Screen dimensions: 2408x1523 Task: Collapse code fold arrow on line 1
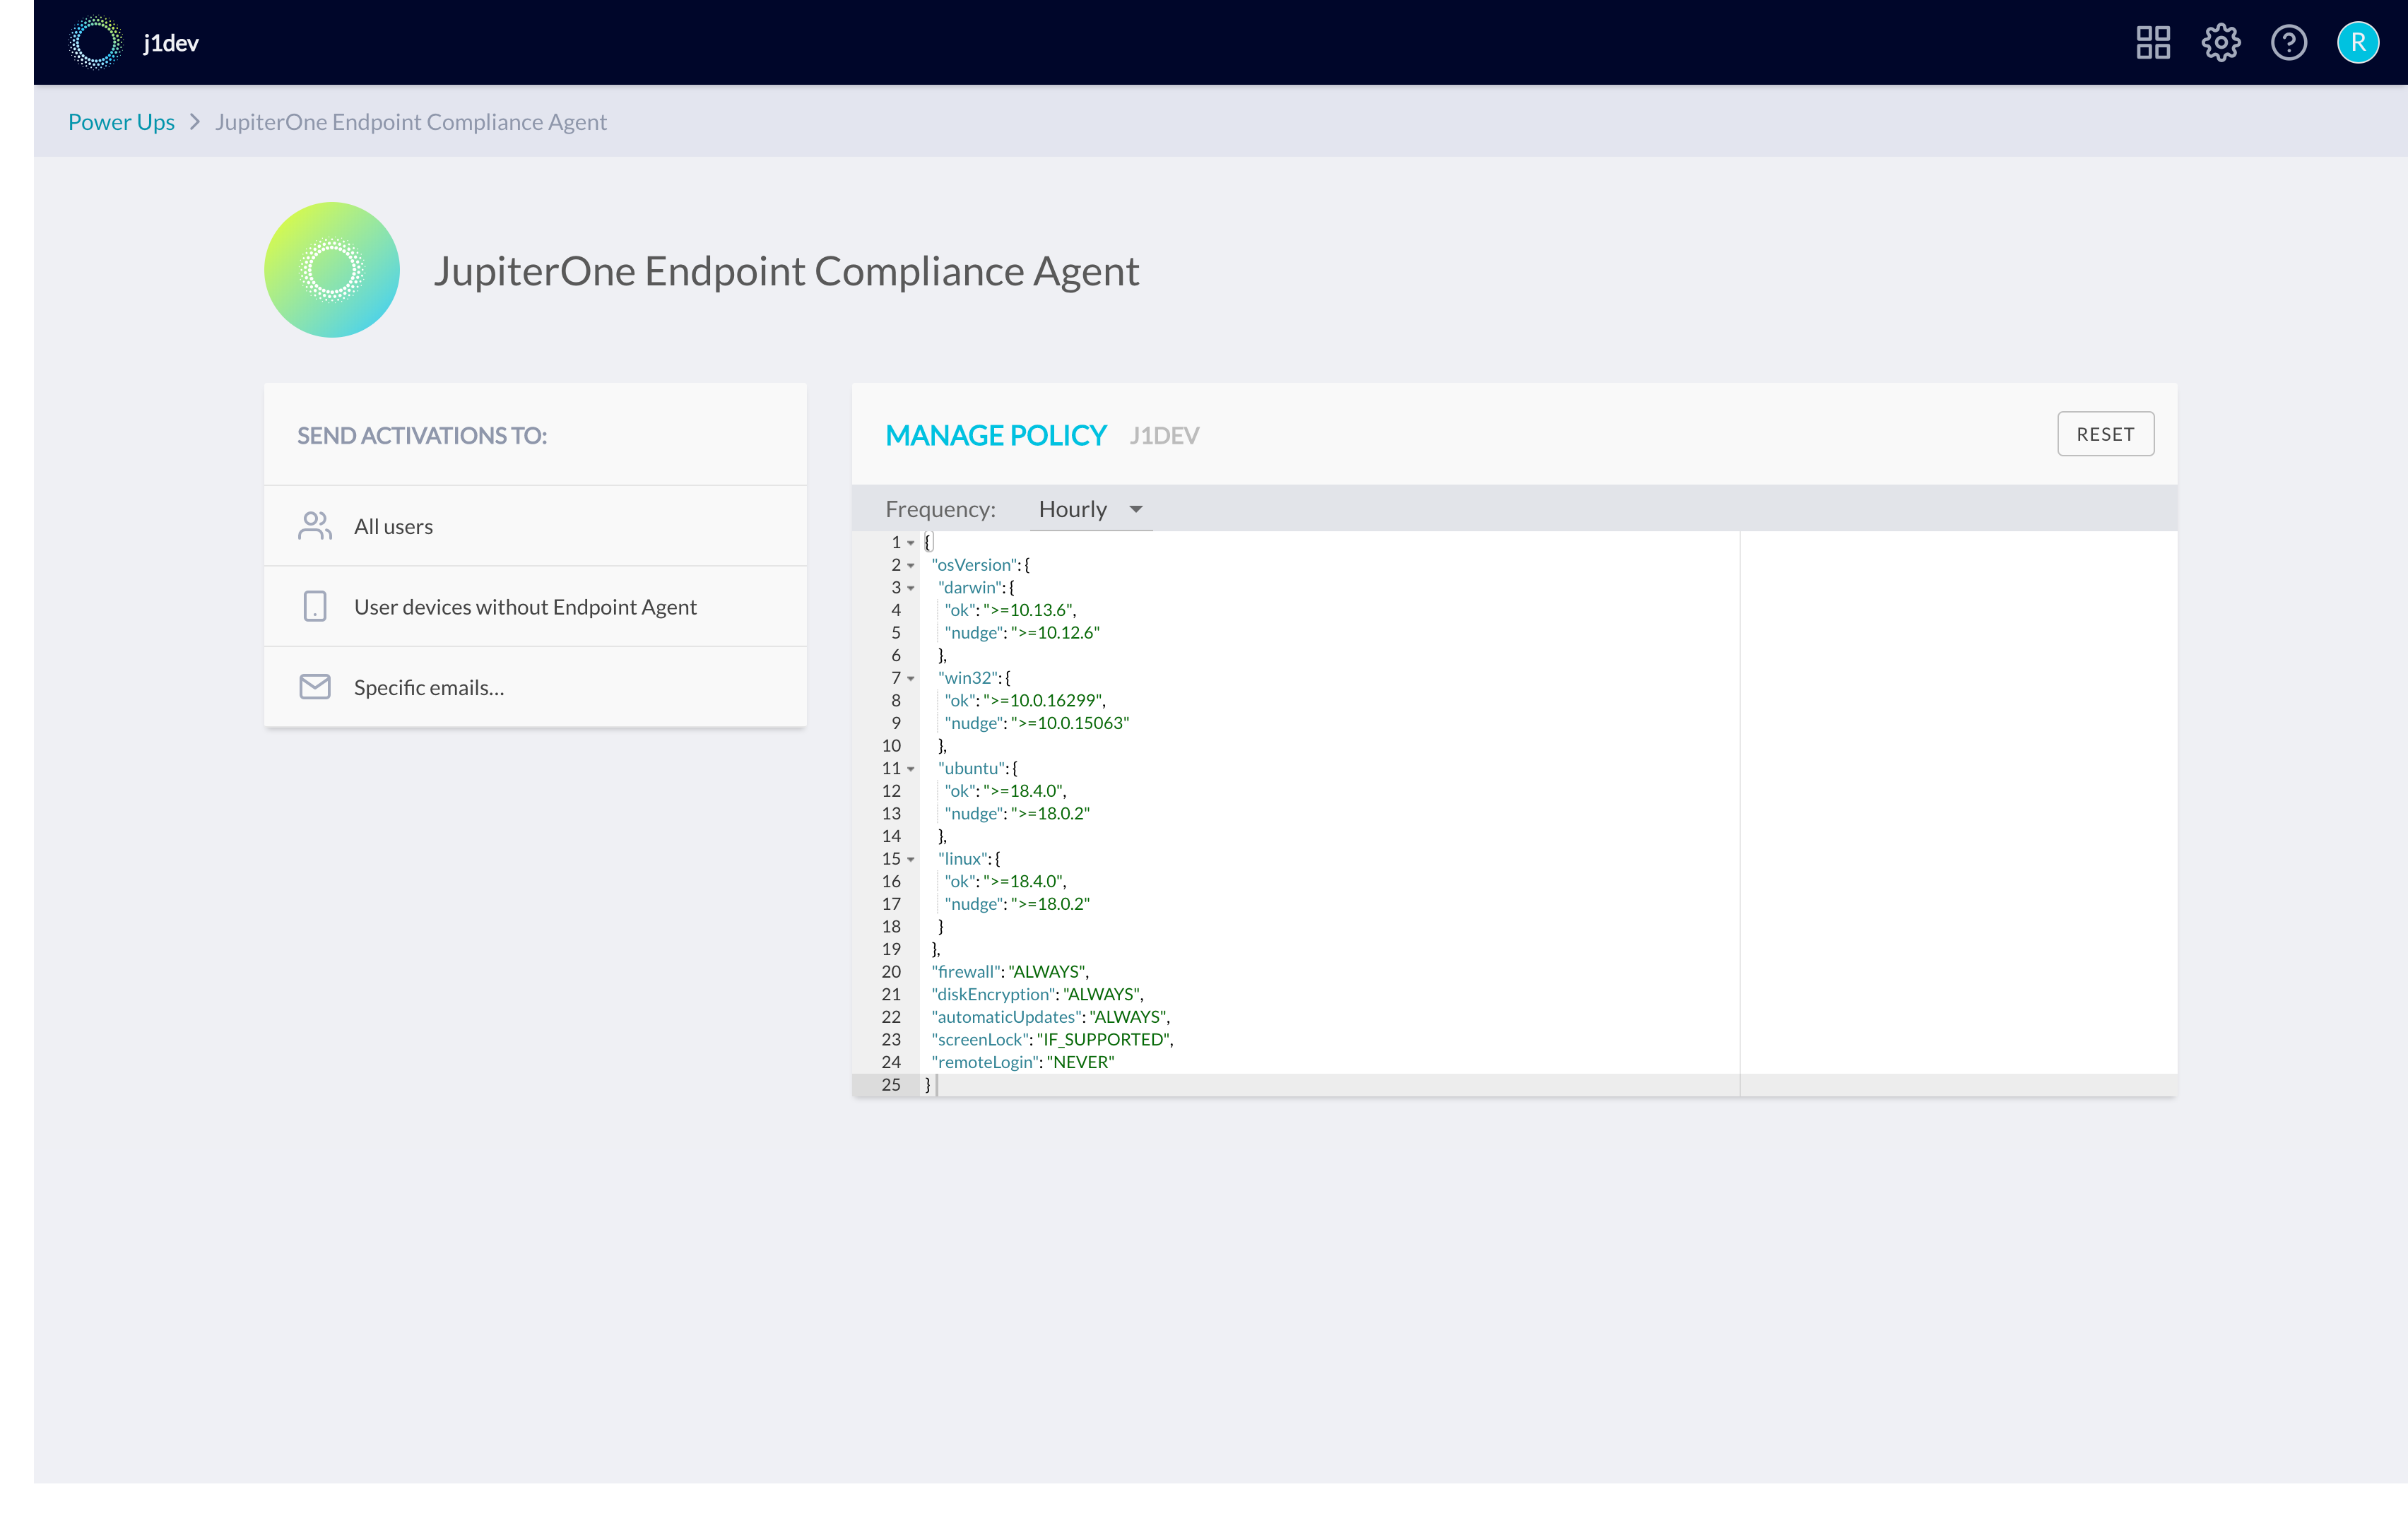click(x=911, y=543)
